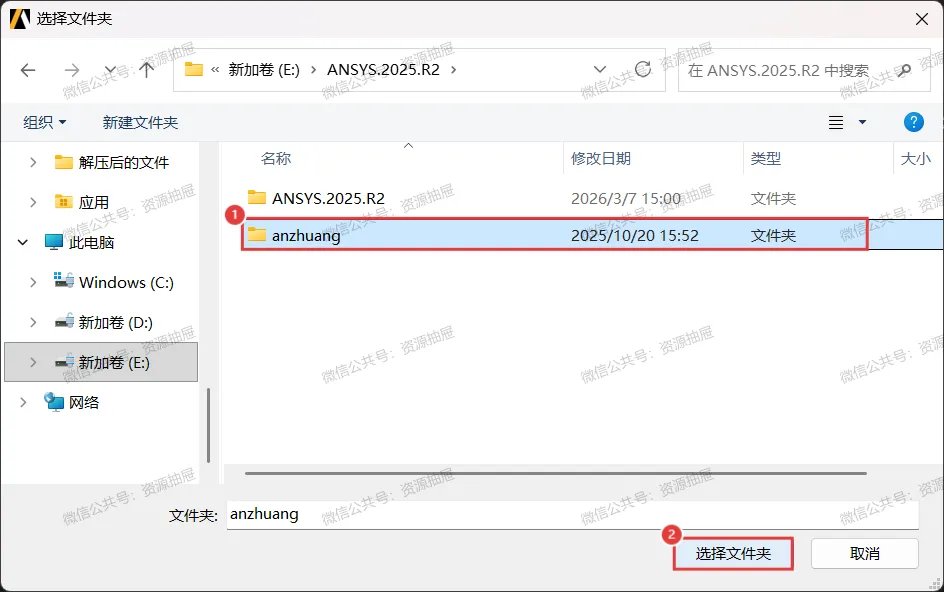Cancel the dialog with 取消
Screen dimensions: 944x592
pos(865,553)
